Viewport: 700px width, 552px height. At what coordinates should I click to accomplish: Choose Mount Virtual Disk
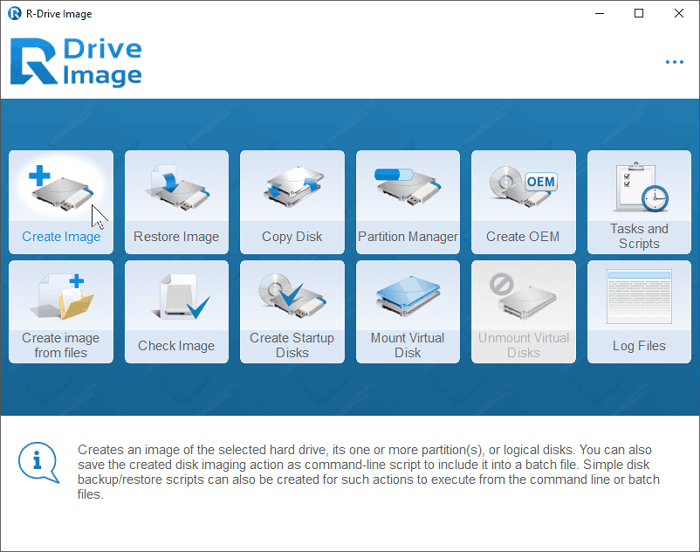408,300
